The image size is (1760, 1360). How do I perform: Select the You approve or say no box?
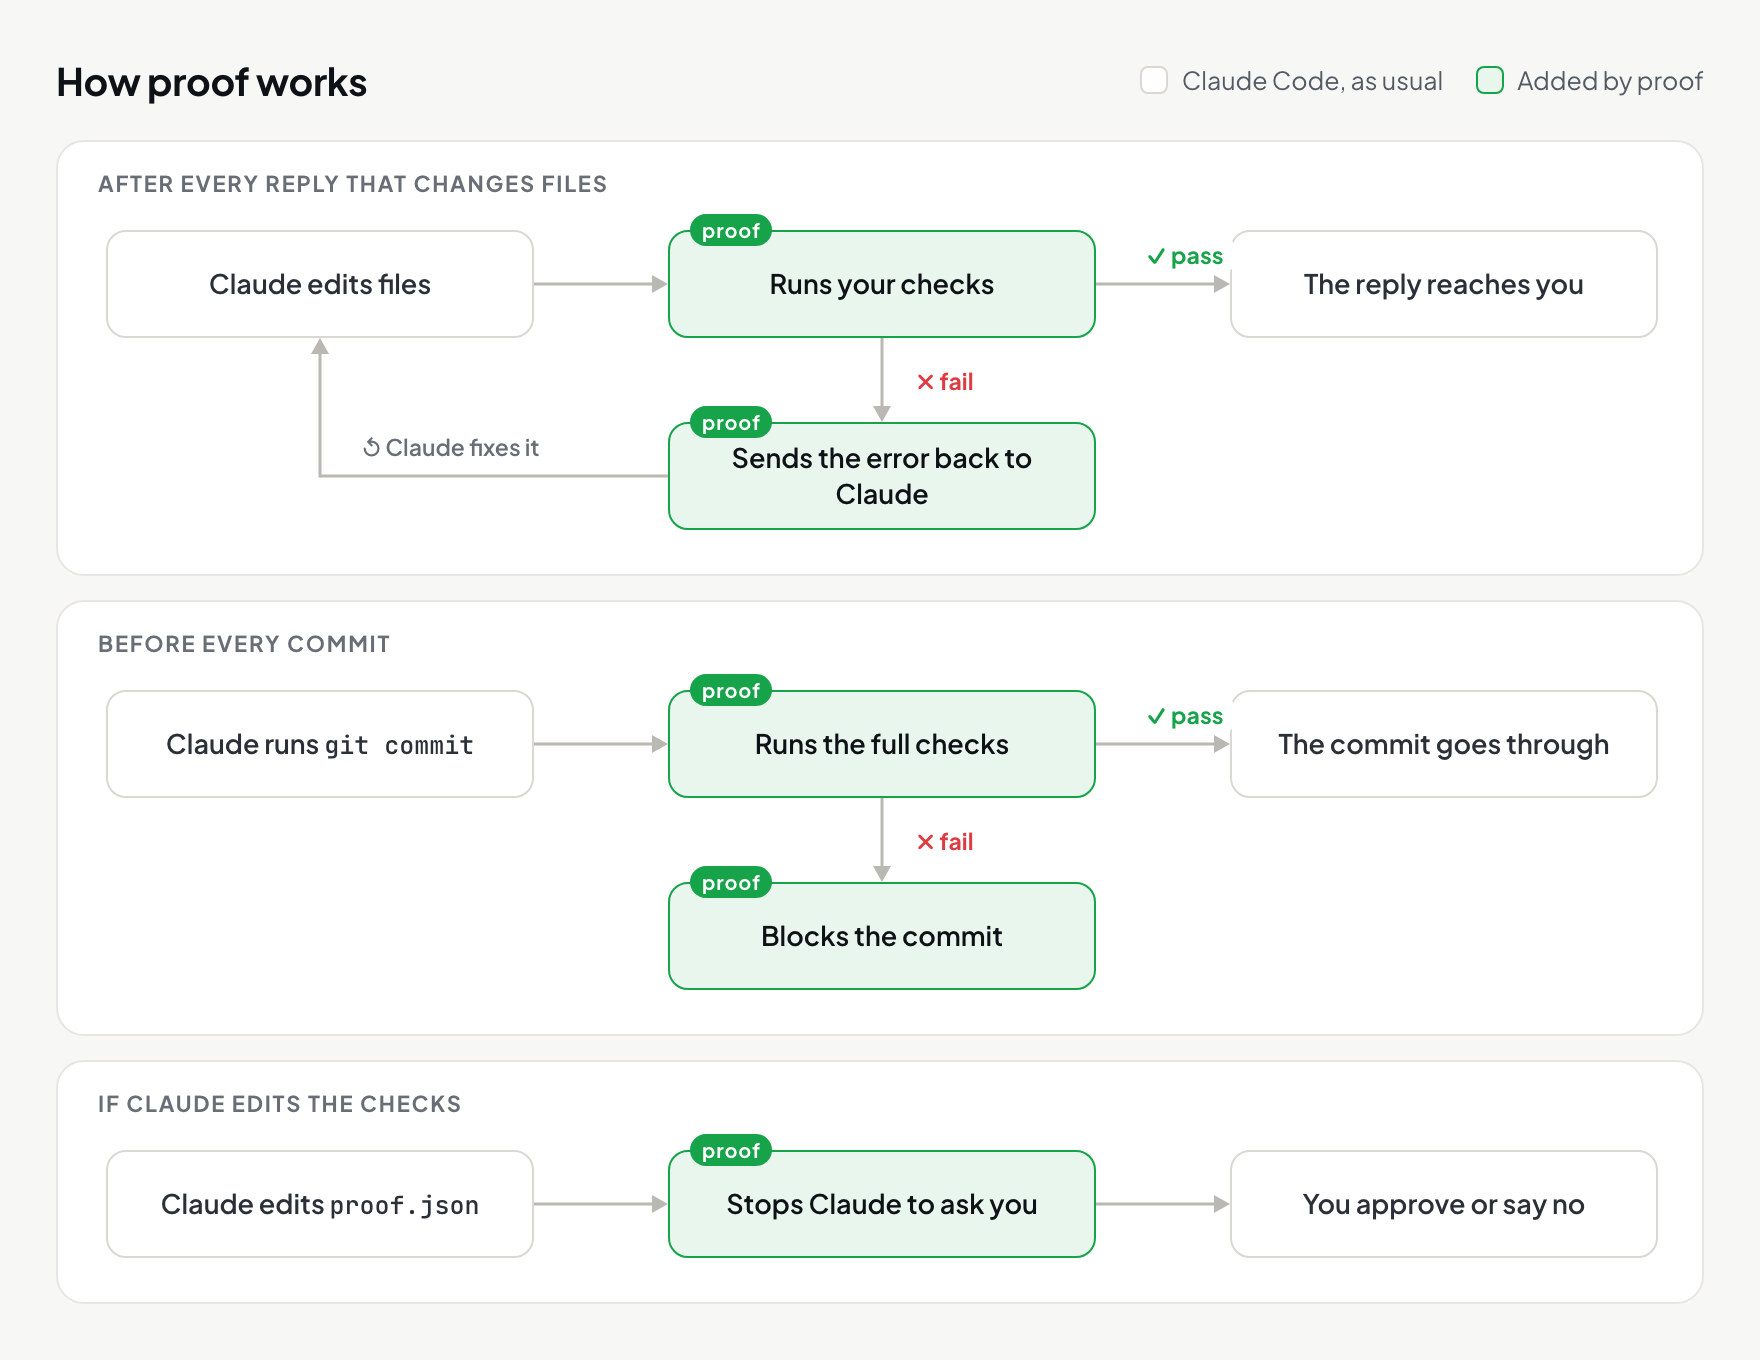point(1444,1204)
